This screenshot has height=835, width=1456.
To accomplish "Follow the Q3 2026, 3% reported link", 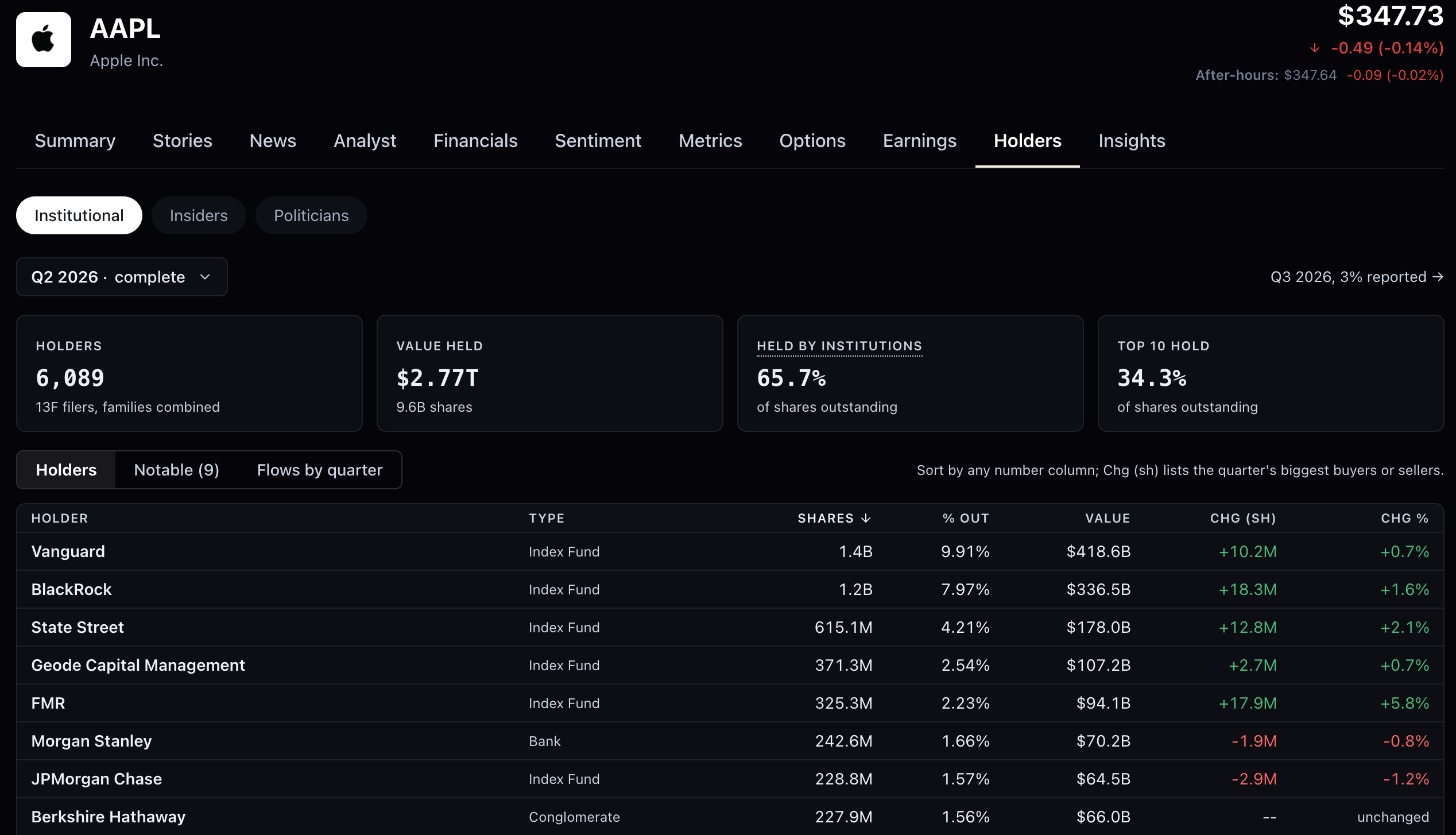I will [1357, 277].
